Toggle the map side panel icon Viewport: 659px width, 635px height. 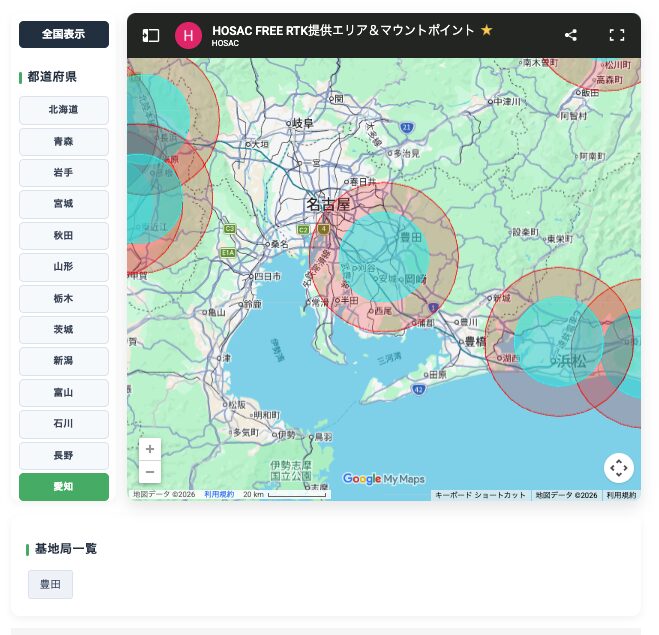pyautogui.click(x=151, y=35)
